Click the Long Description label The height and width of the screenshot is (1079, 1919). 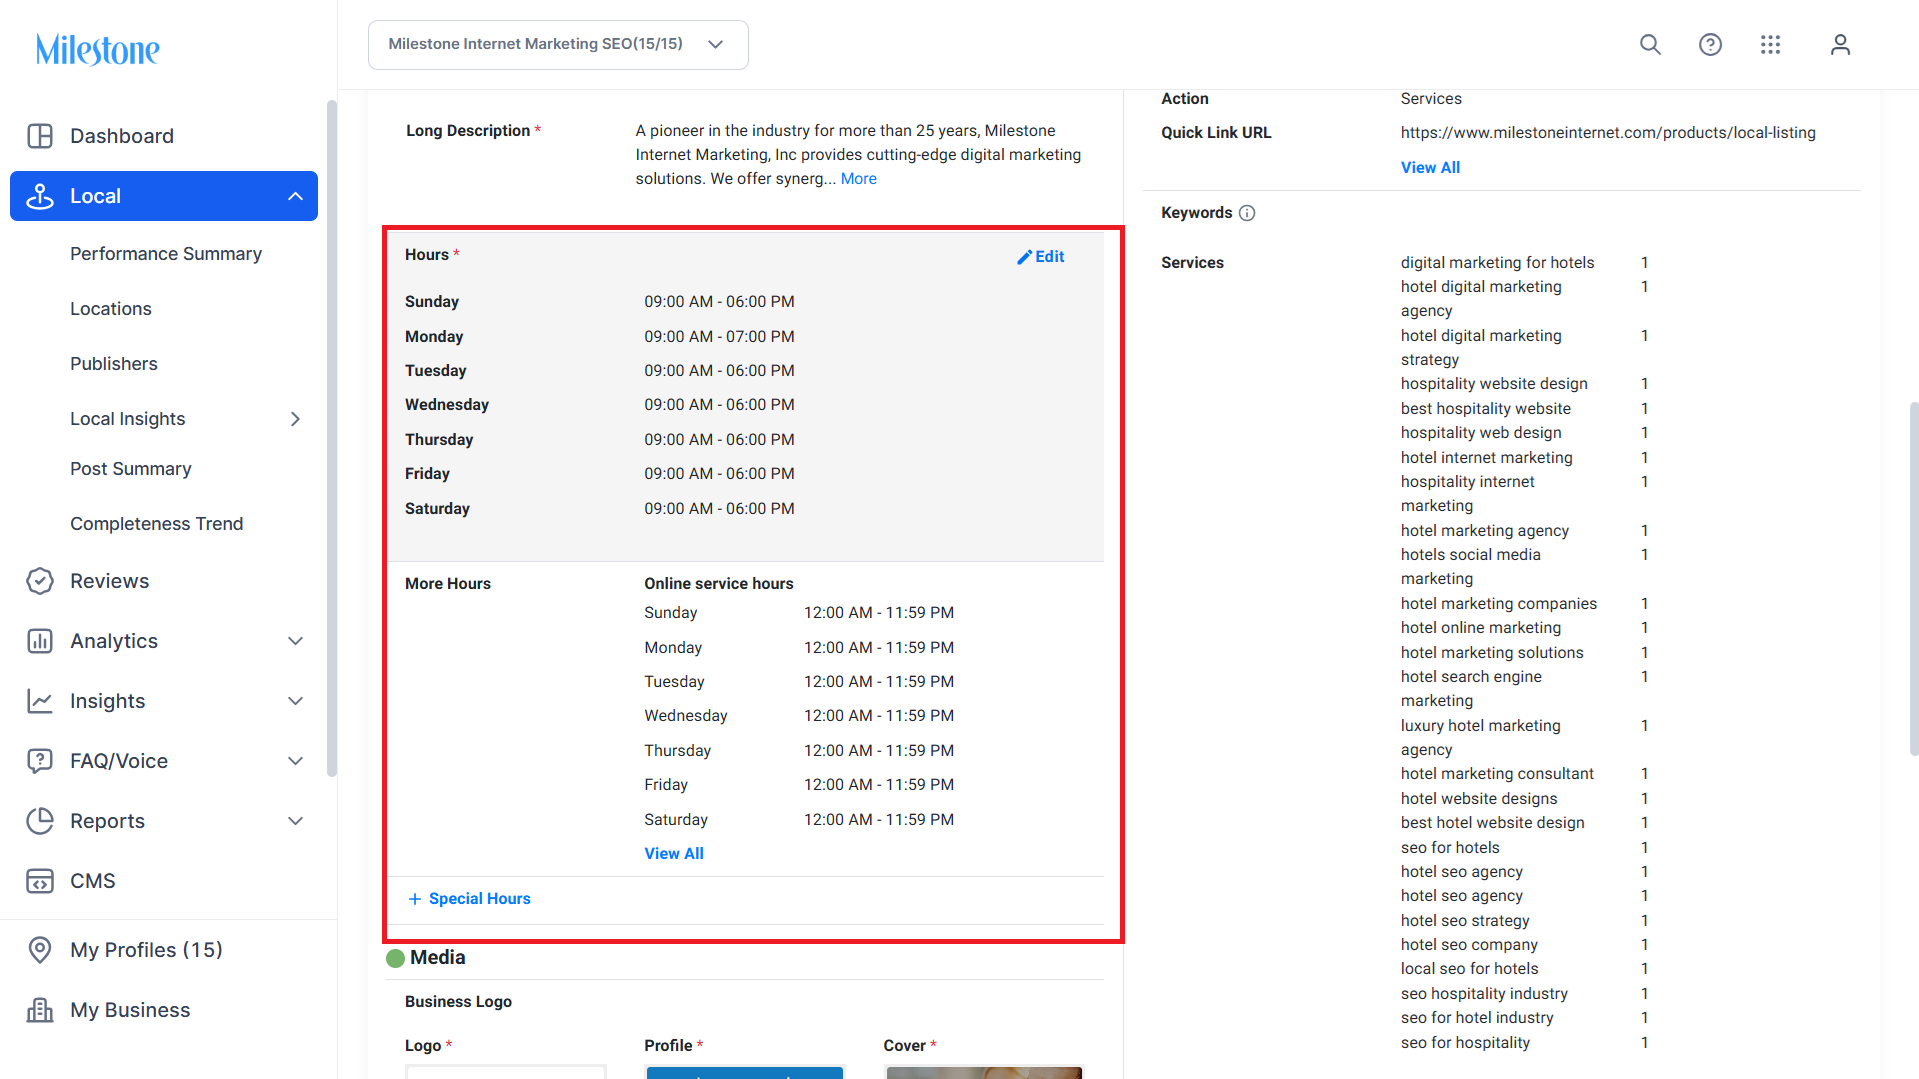pos(468,131)
